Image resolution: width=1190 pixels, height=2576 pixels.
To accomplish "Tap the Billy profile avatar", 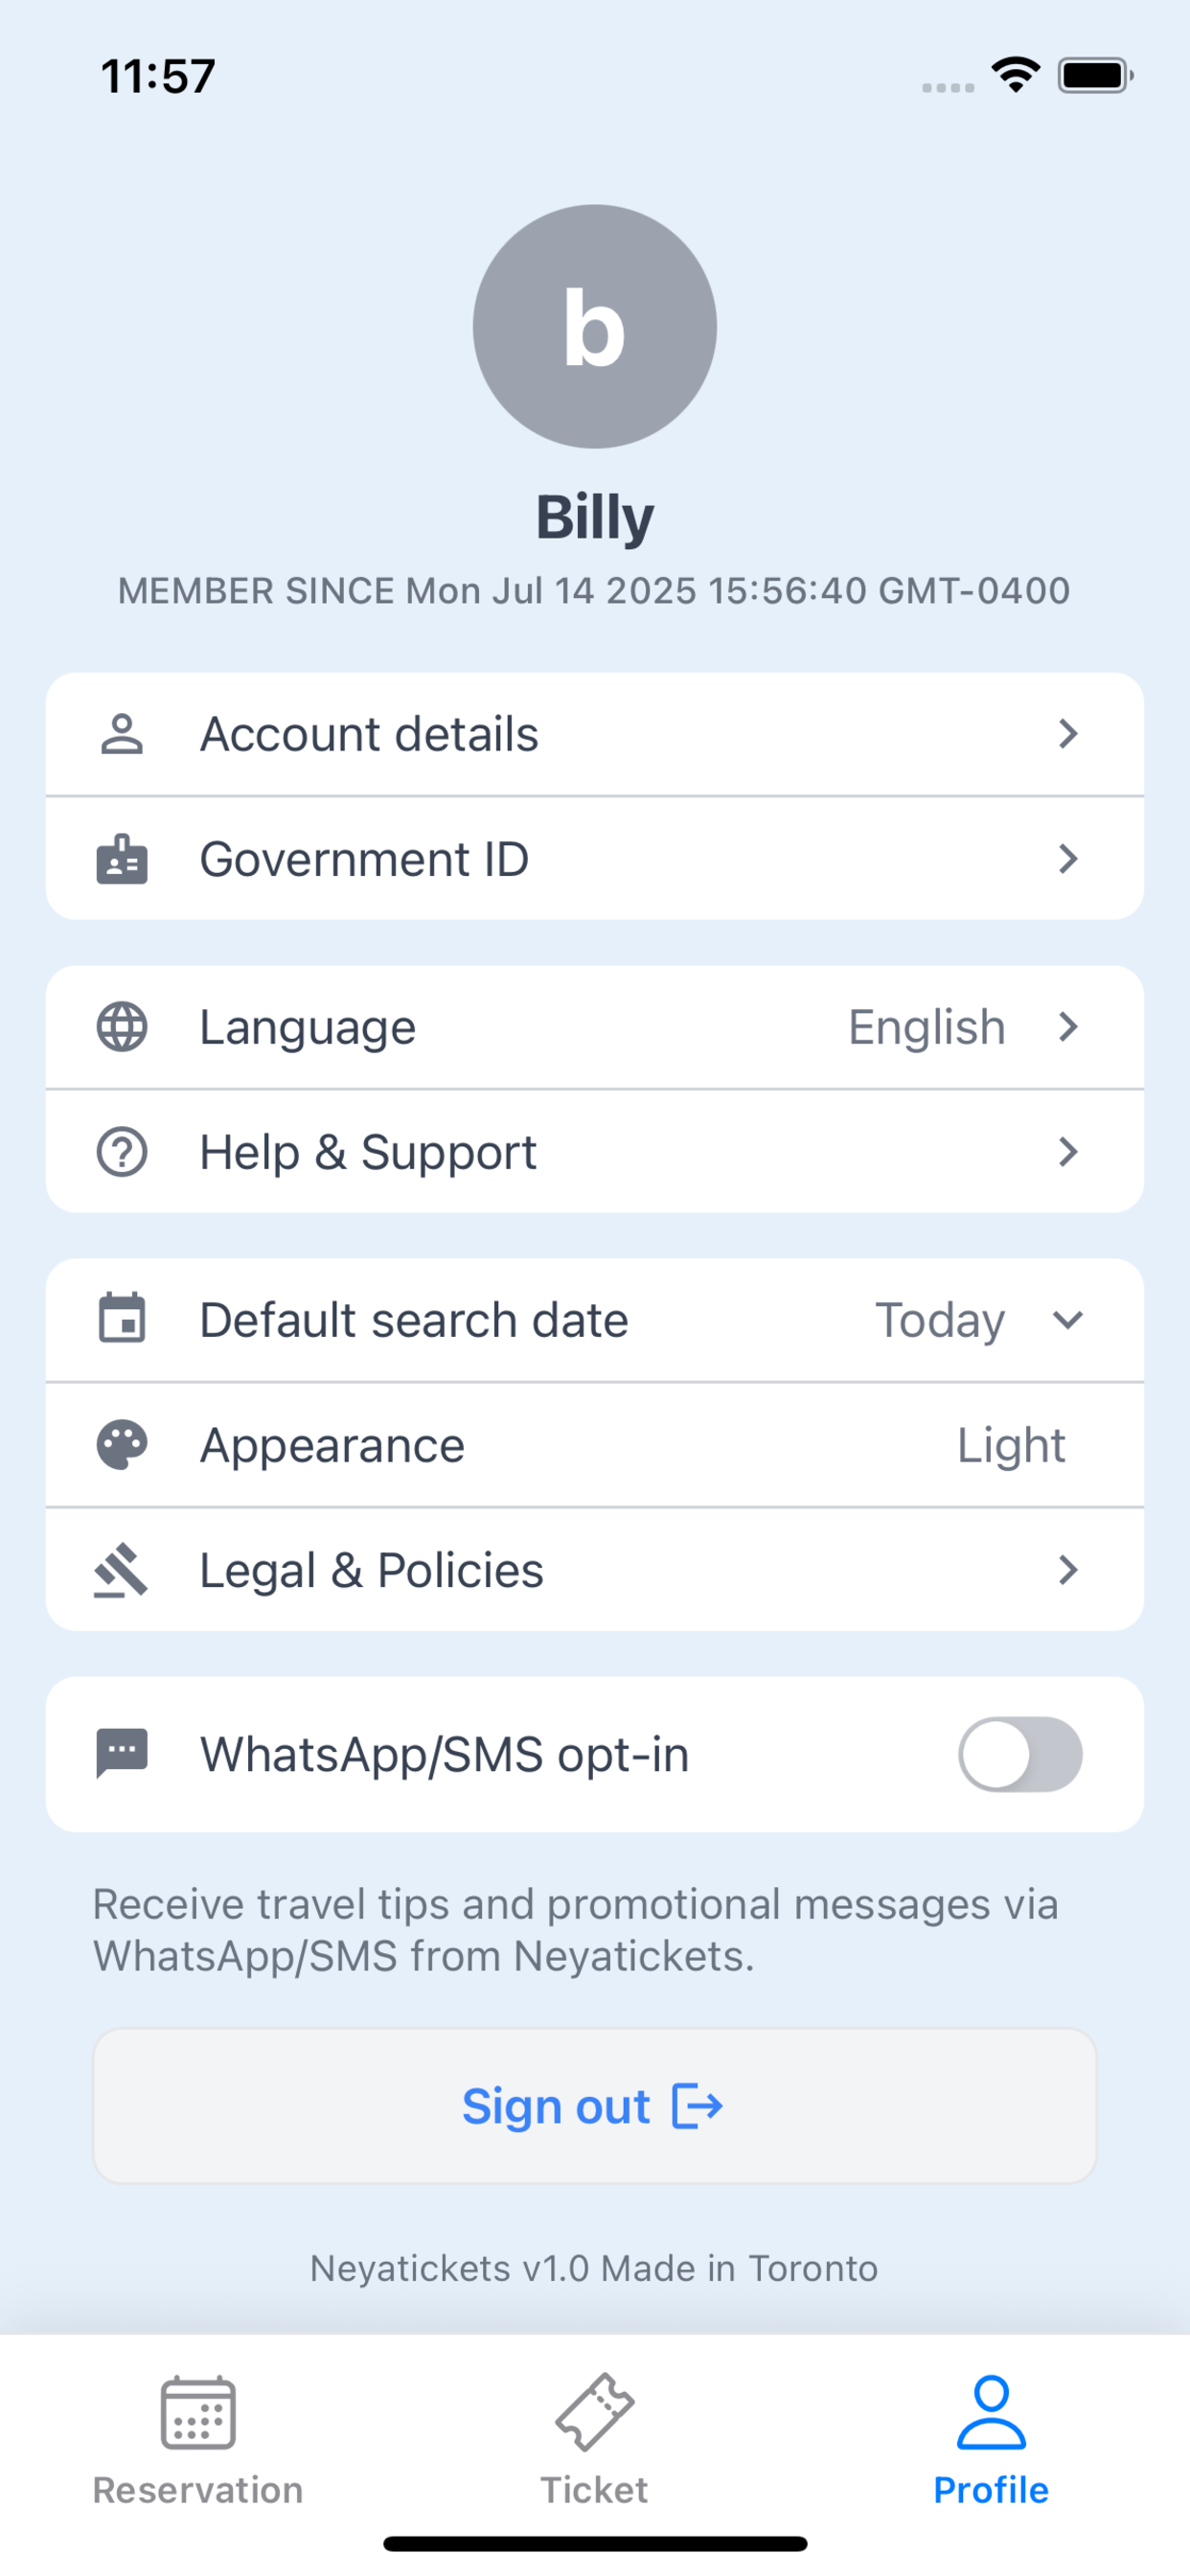I will [x=594, y=326].
